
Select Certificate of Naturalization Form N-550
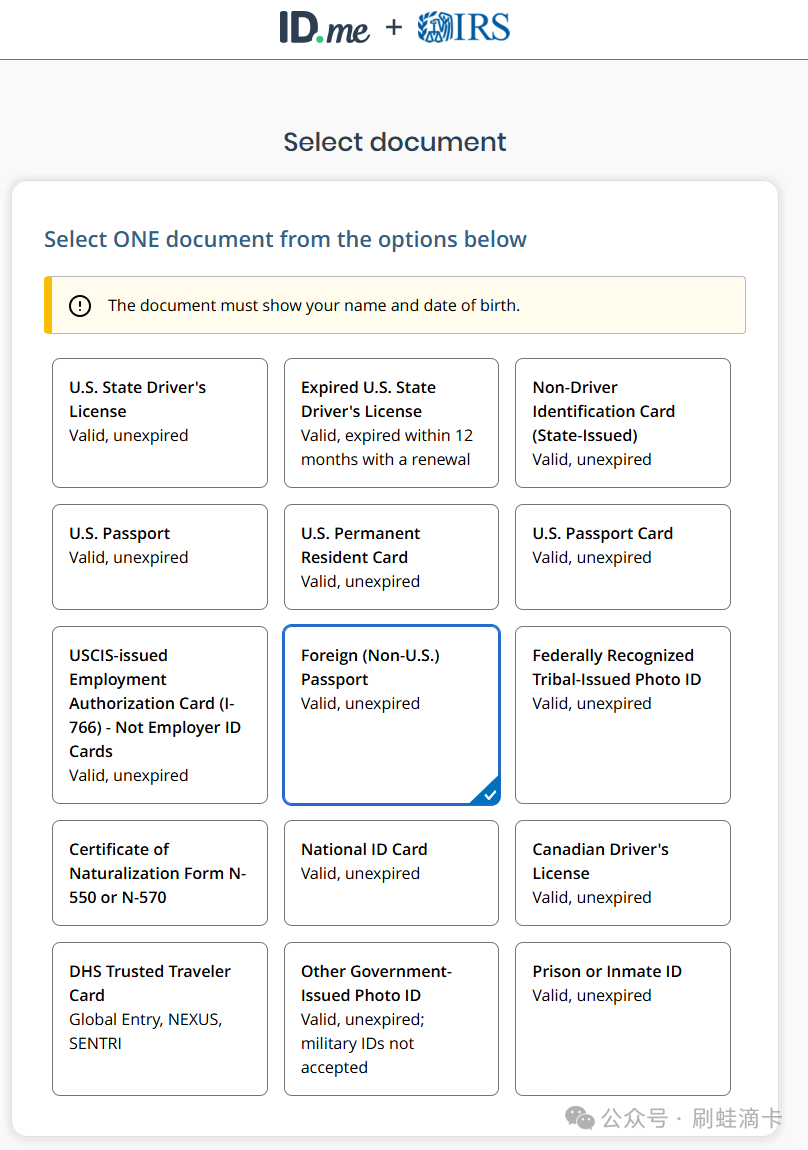(x=160, y=873)
